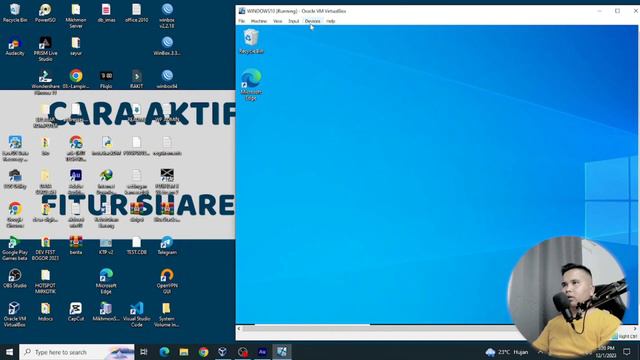The width and height of the screenshot is (640, 360).
Task: Select the Google Play Games beta shortcut
Action: pos(15,249)
